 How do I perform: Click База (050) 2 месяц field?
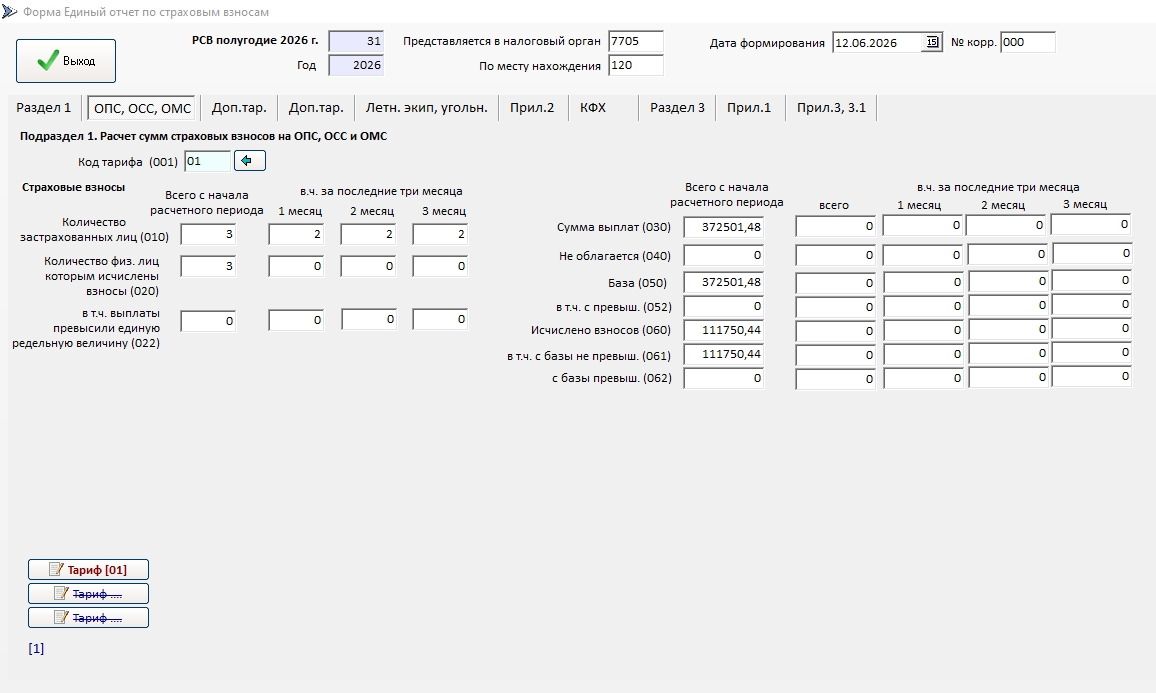point(1009,281)
